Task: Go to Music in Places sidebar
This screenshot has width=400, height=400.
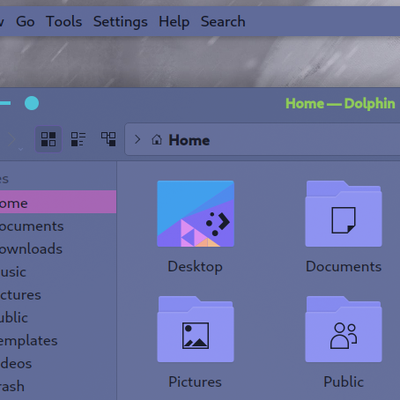Action: [x=58, y=272]
